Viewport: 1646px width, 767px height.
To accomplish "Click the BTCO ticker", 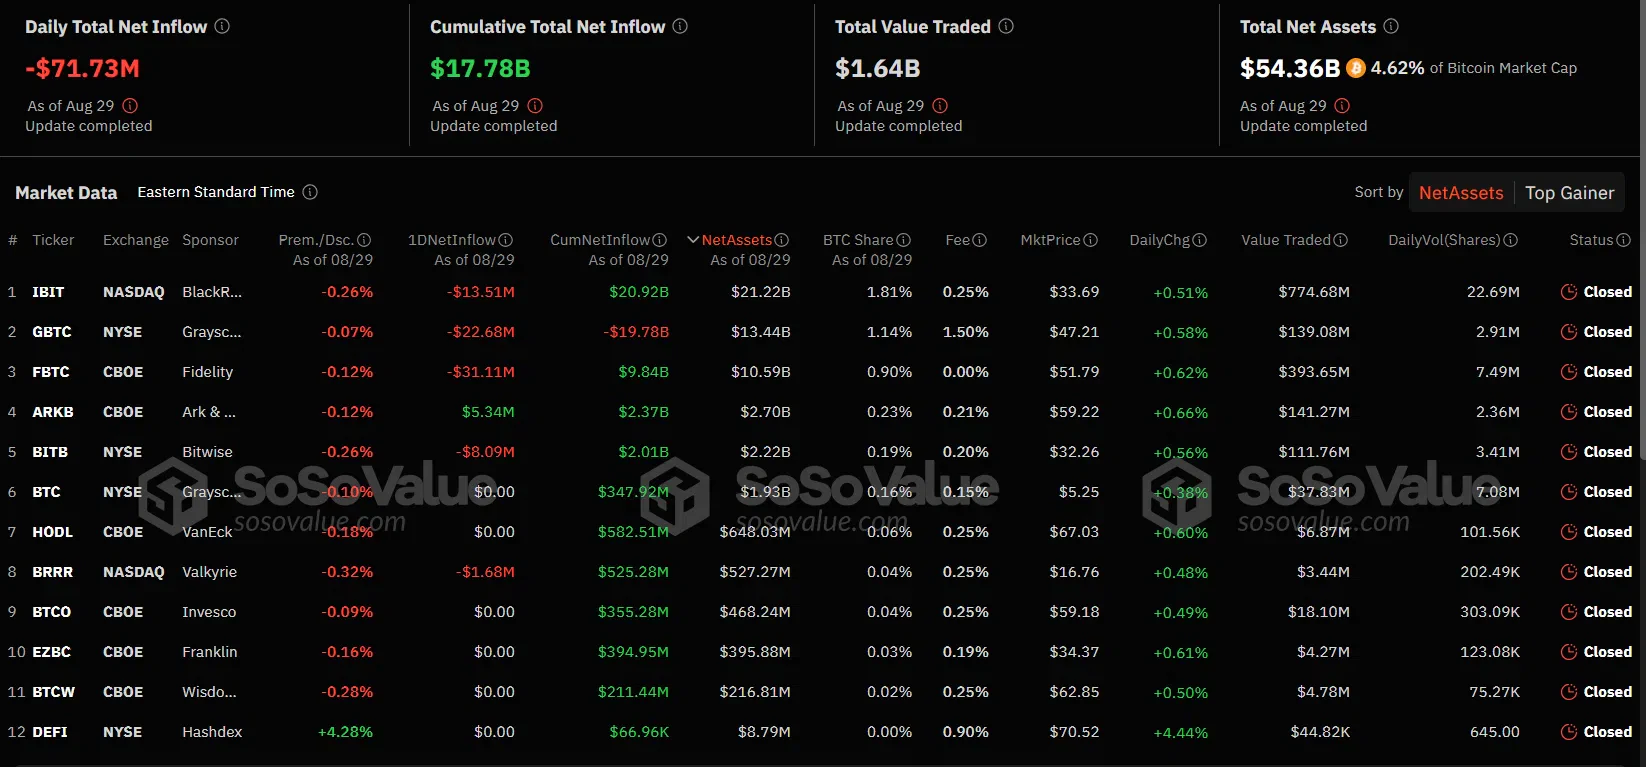I will coord(51,612).
